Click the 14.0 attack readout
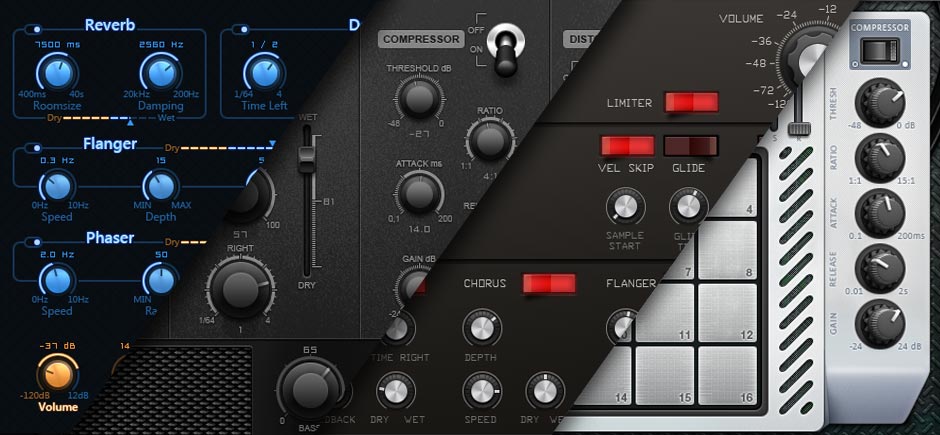The height and width of the screenshot is (435, 940). (419, 229)
